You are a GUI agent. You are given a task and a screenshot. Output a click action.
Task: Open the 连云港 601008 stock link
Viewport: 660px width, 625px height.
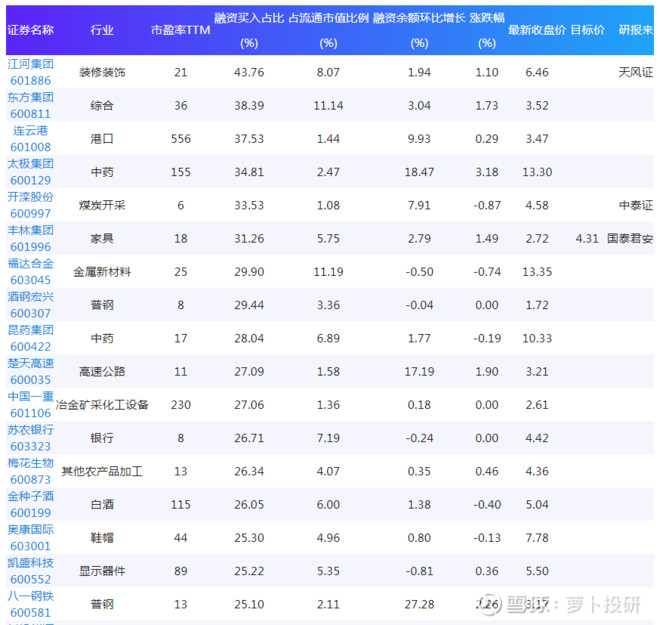[x=30, y=138]
